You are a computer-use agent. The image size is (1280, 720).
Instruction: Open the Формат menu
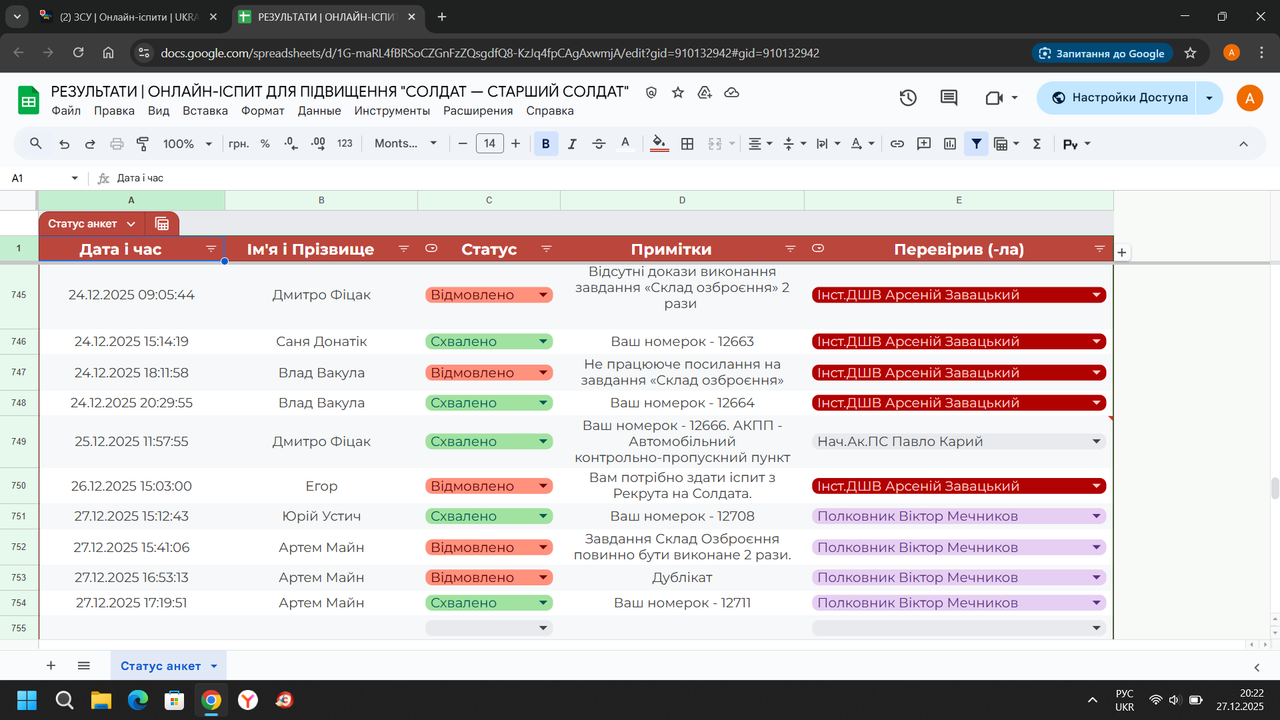(263, 111)
